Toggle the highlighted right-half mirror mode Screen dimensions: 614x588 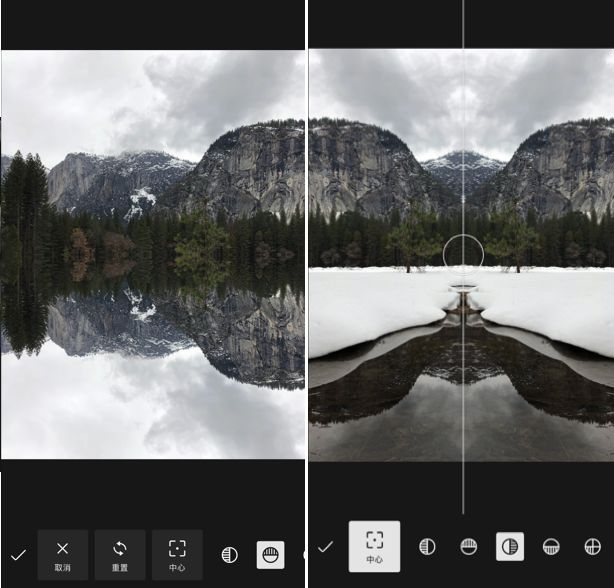(510, 547)
